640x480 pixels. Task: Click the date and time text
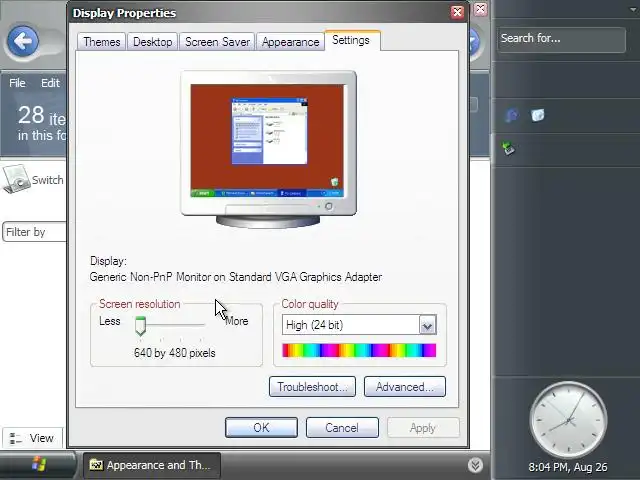coord(568,467)
